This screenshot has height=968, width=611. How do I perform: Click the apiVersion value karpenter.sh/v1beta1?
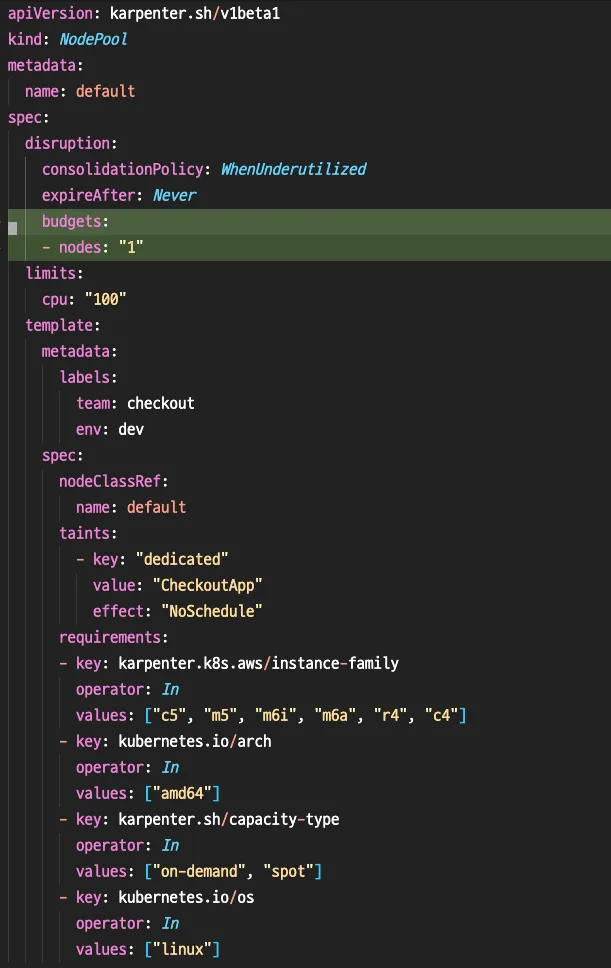click(194, 14)
